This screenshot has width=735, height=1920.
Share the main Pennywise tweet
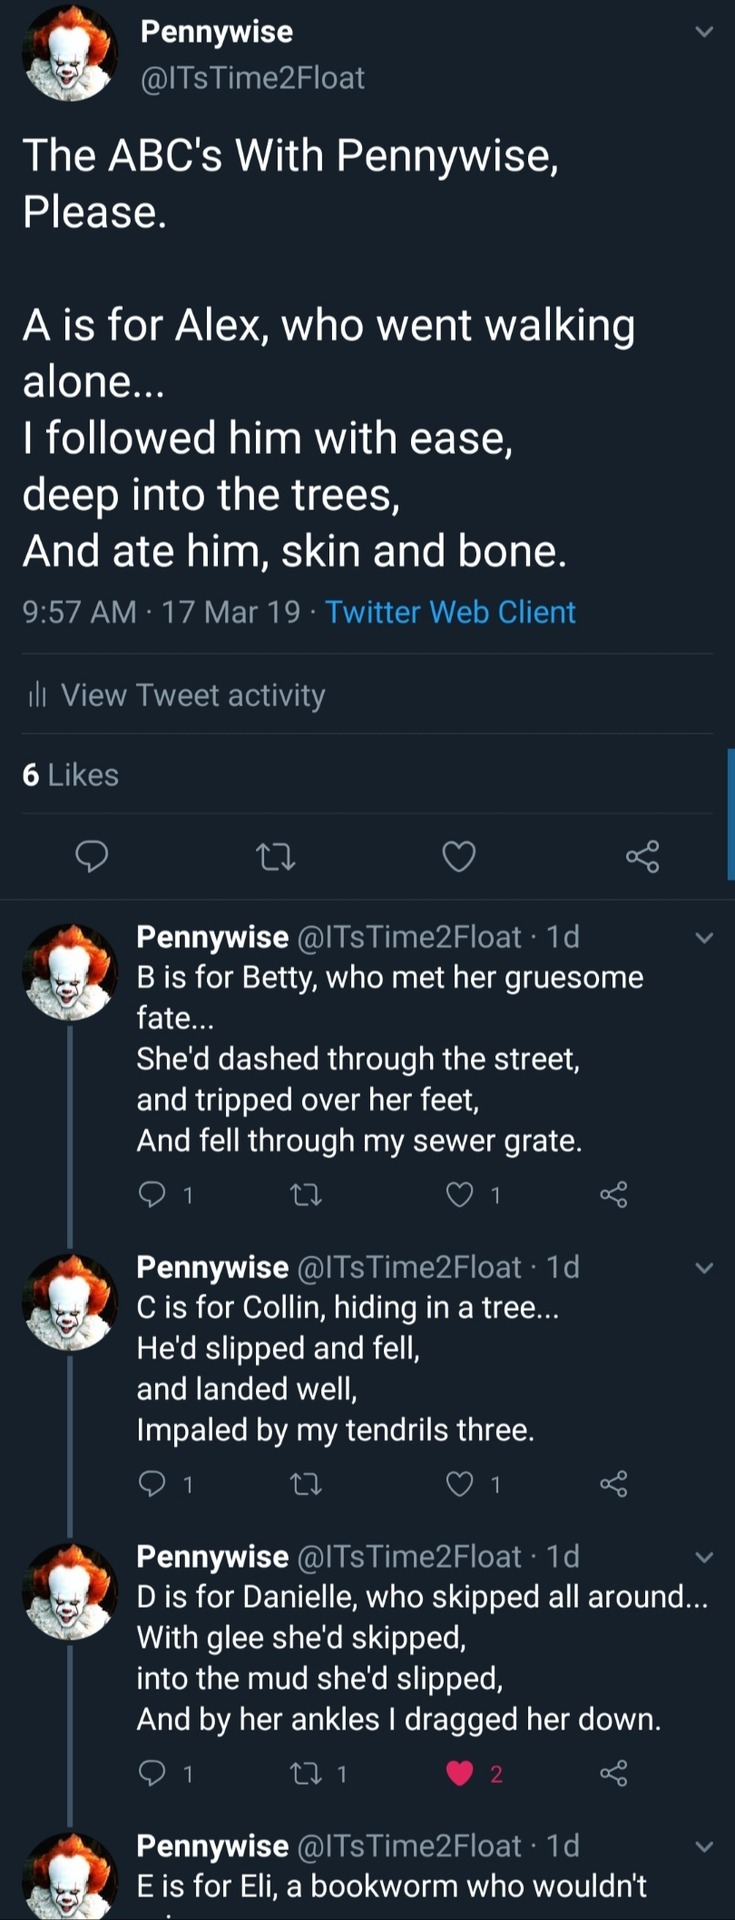(642, 857)
